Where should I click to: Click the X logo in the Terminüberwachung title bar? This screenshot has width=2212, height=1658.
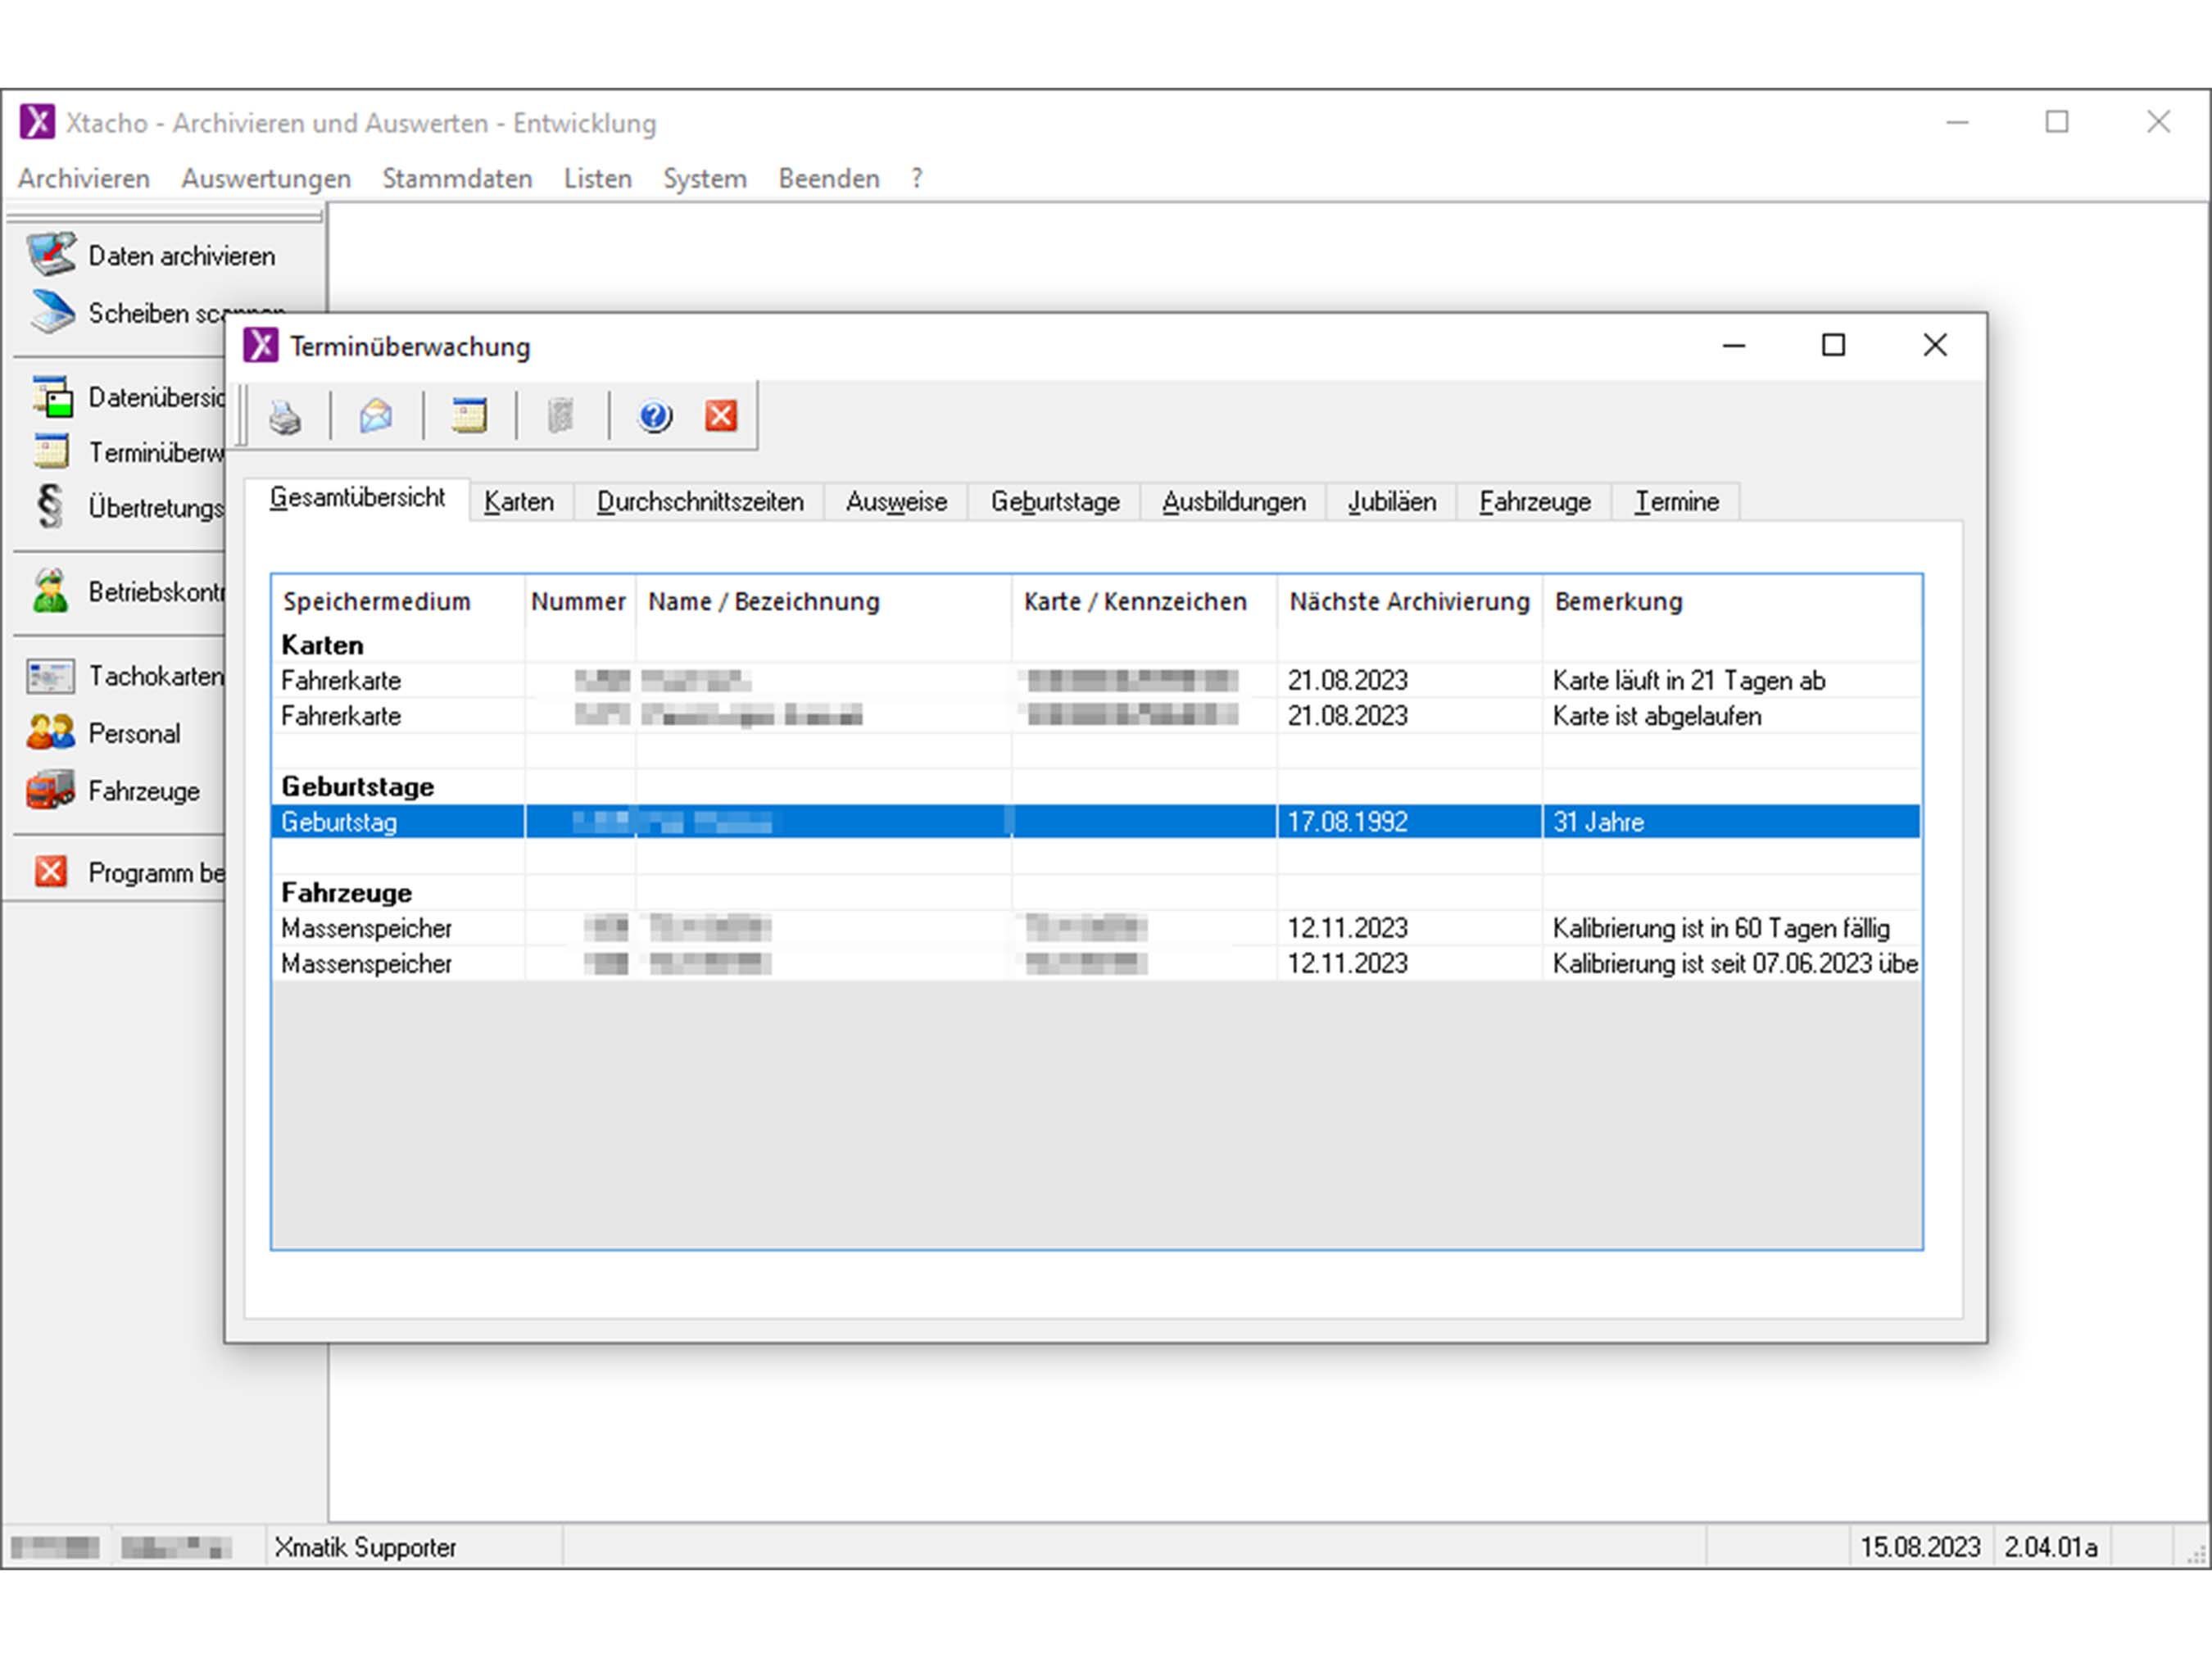(x=261, y=346)
